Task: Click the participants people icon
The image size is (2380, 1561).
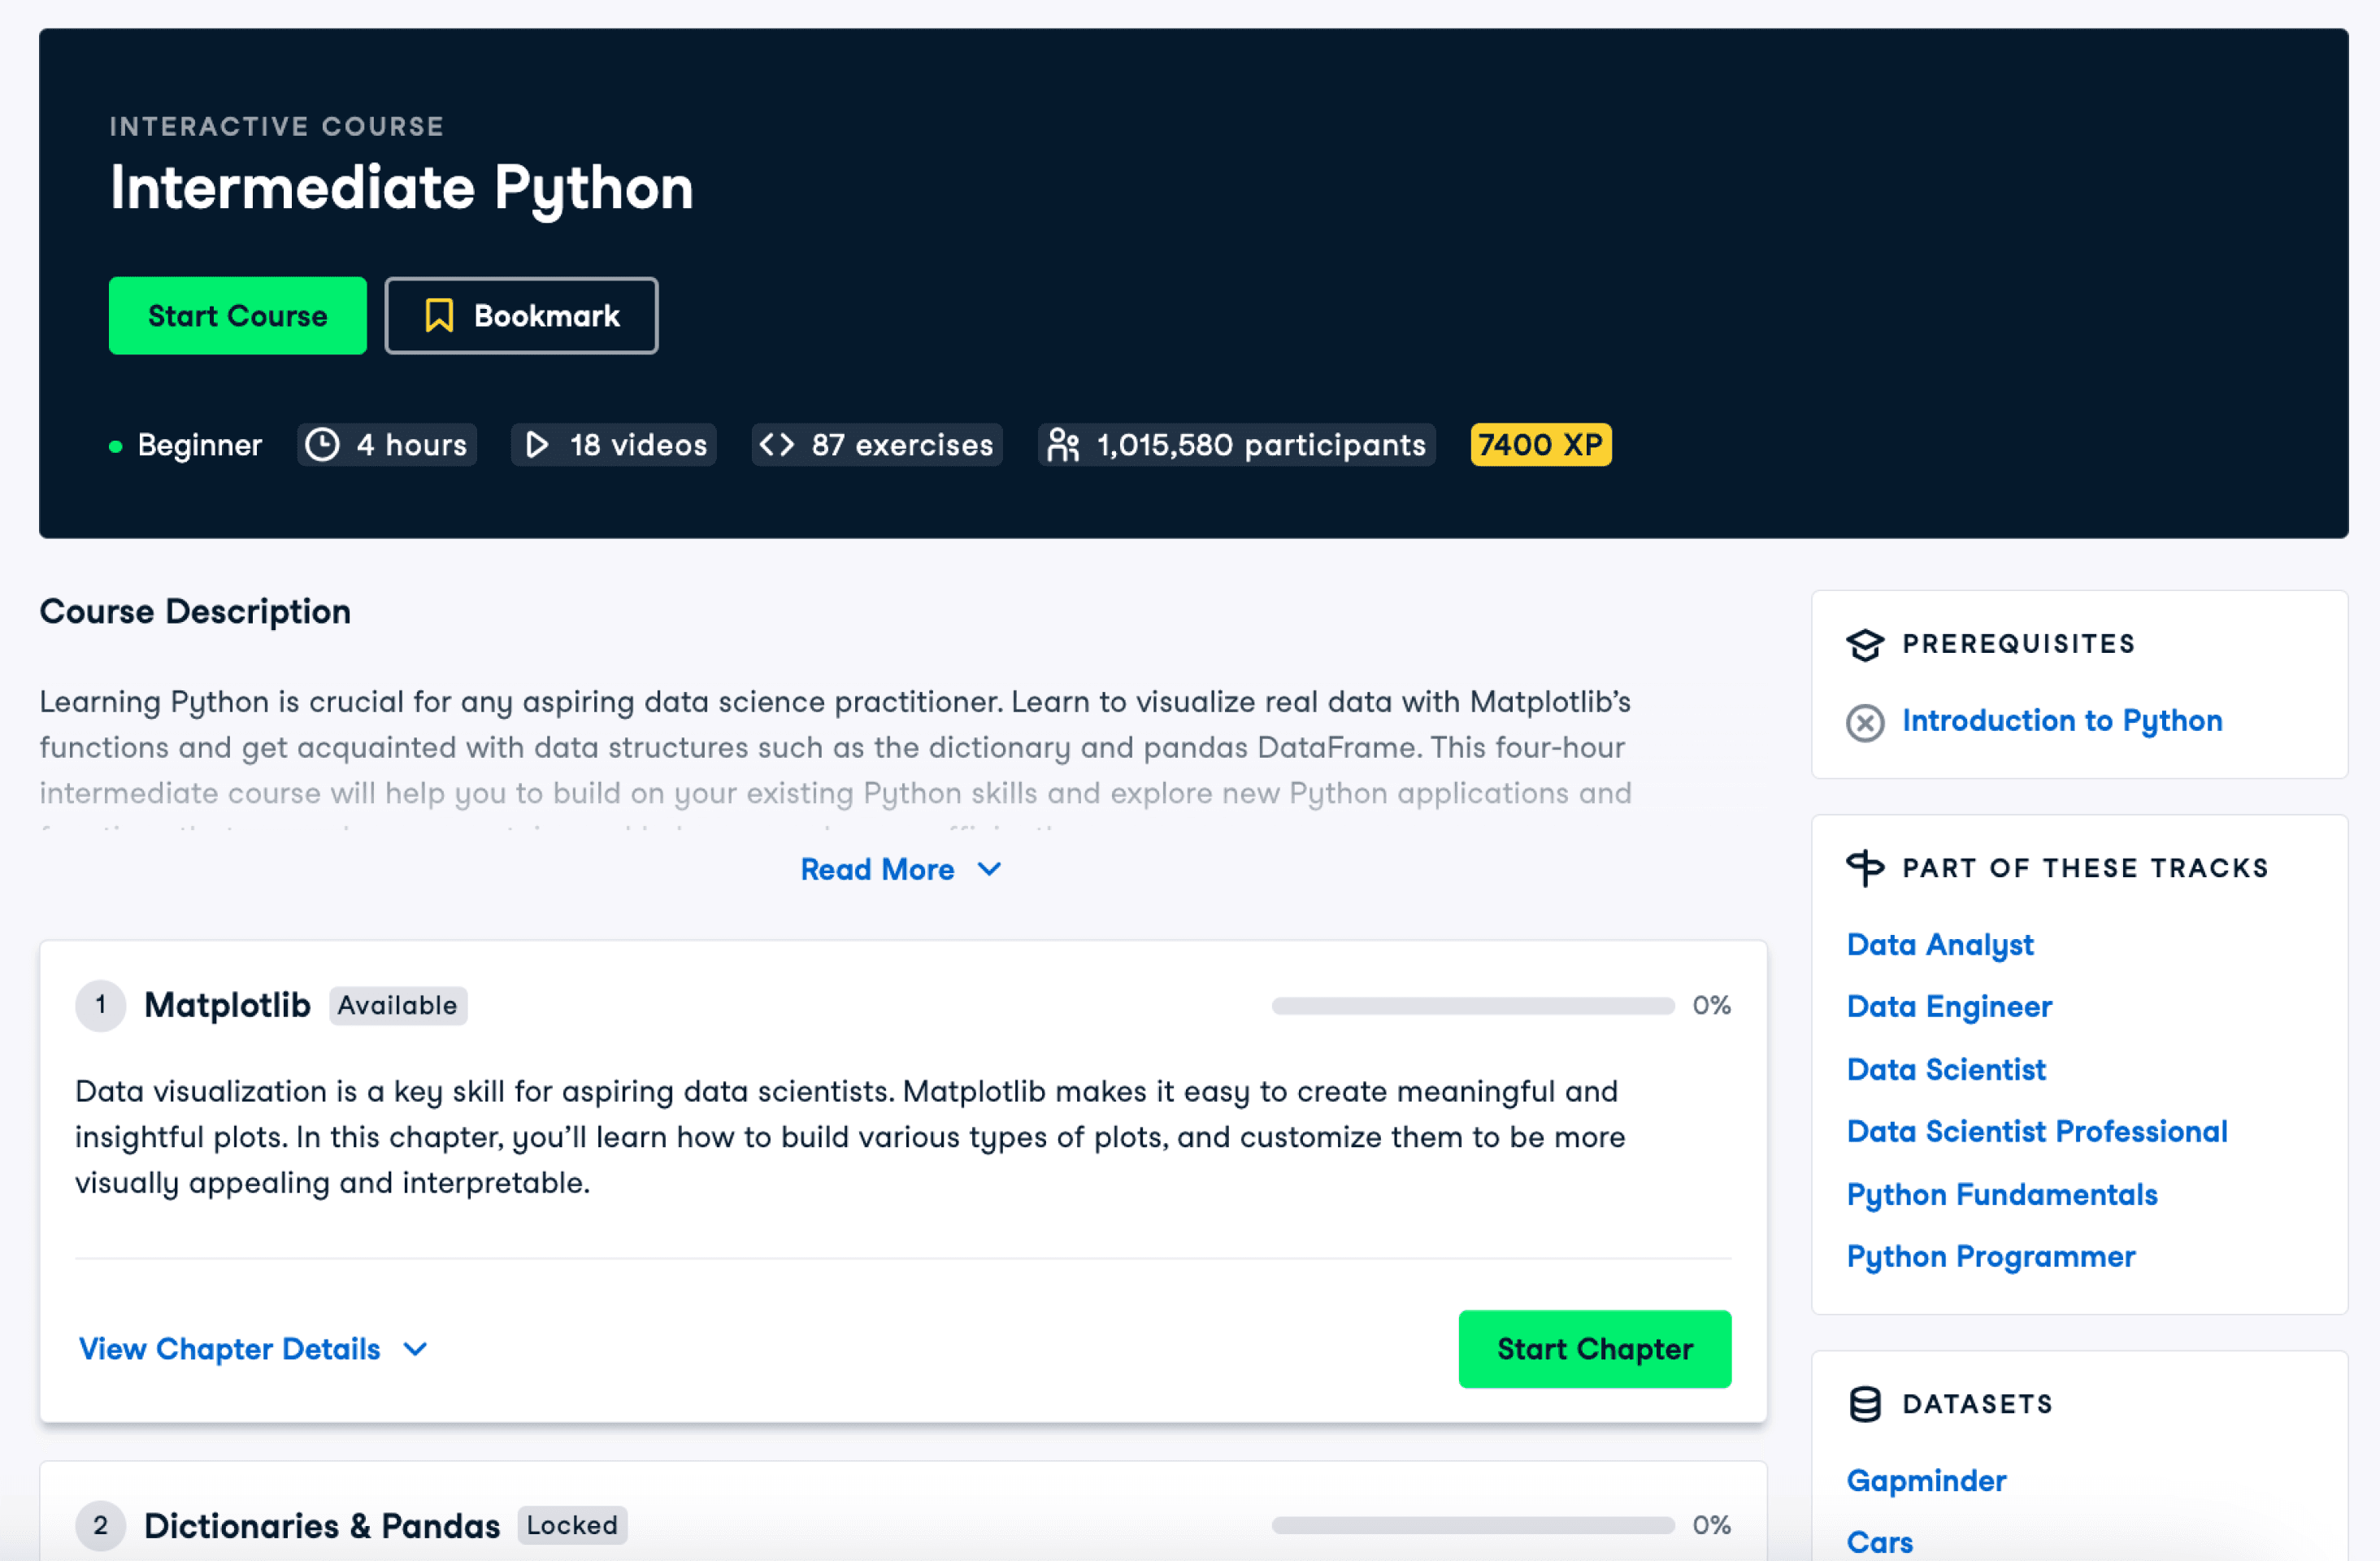Action: [1063, 445]
